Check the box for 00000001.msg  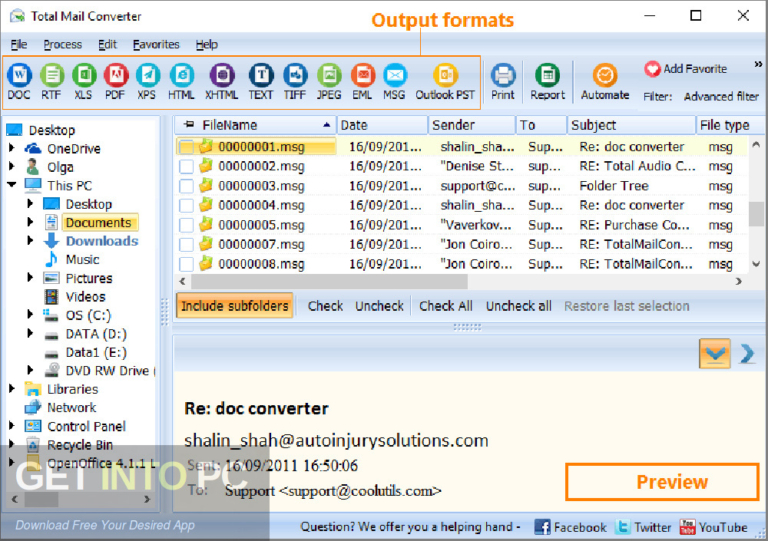tap(186, 147)
